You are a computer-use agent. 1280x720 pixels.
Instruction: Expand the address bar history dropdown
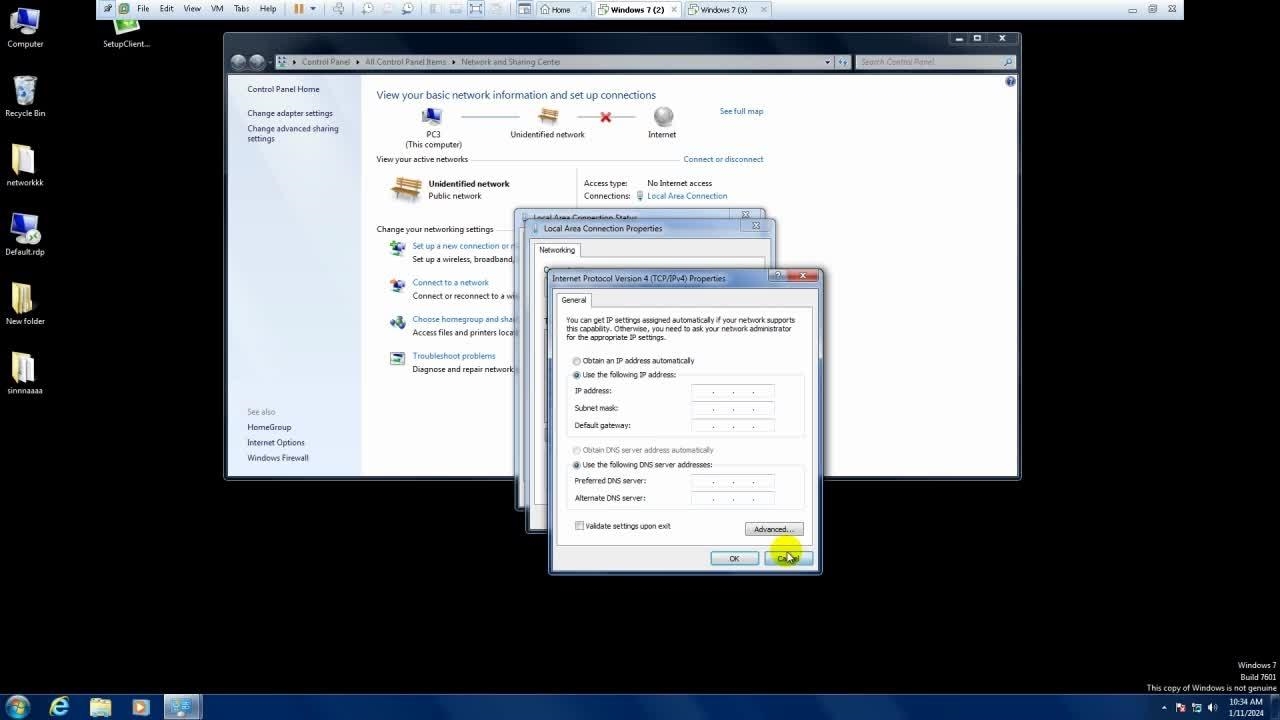(827, 62)
